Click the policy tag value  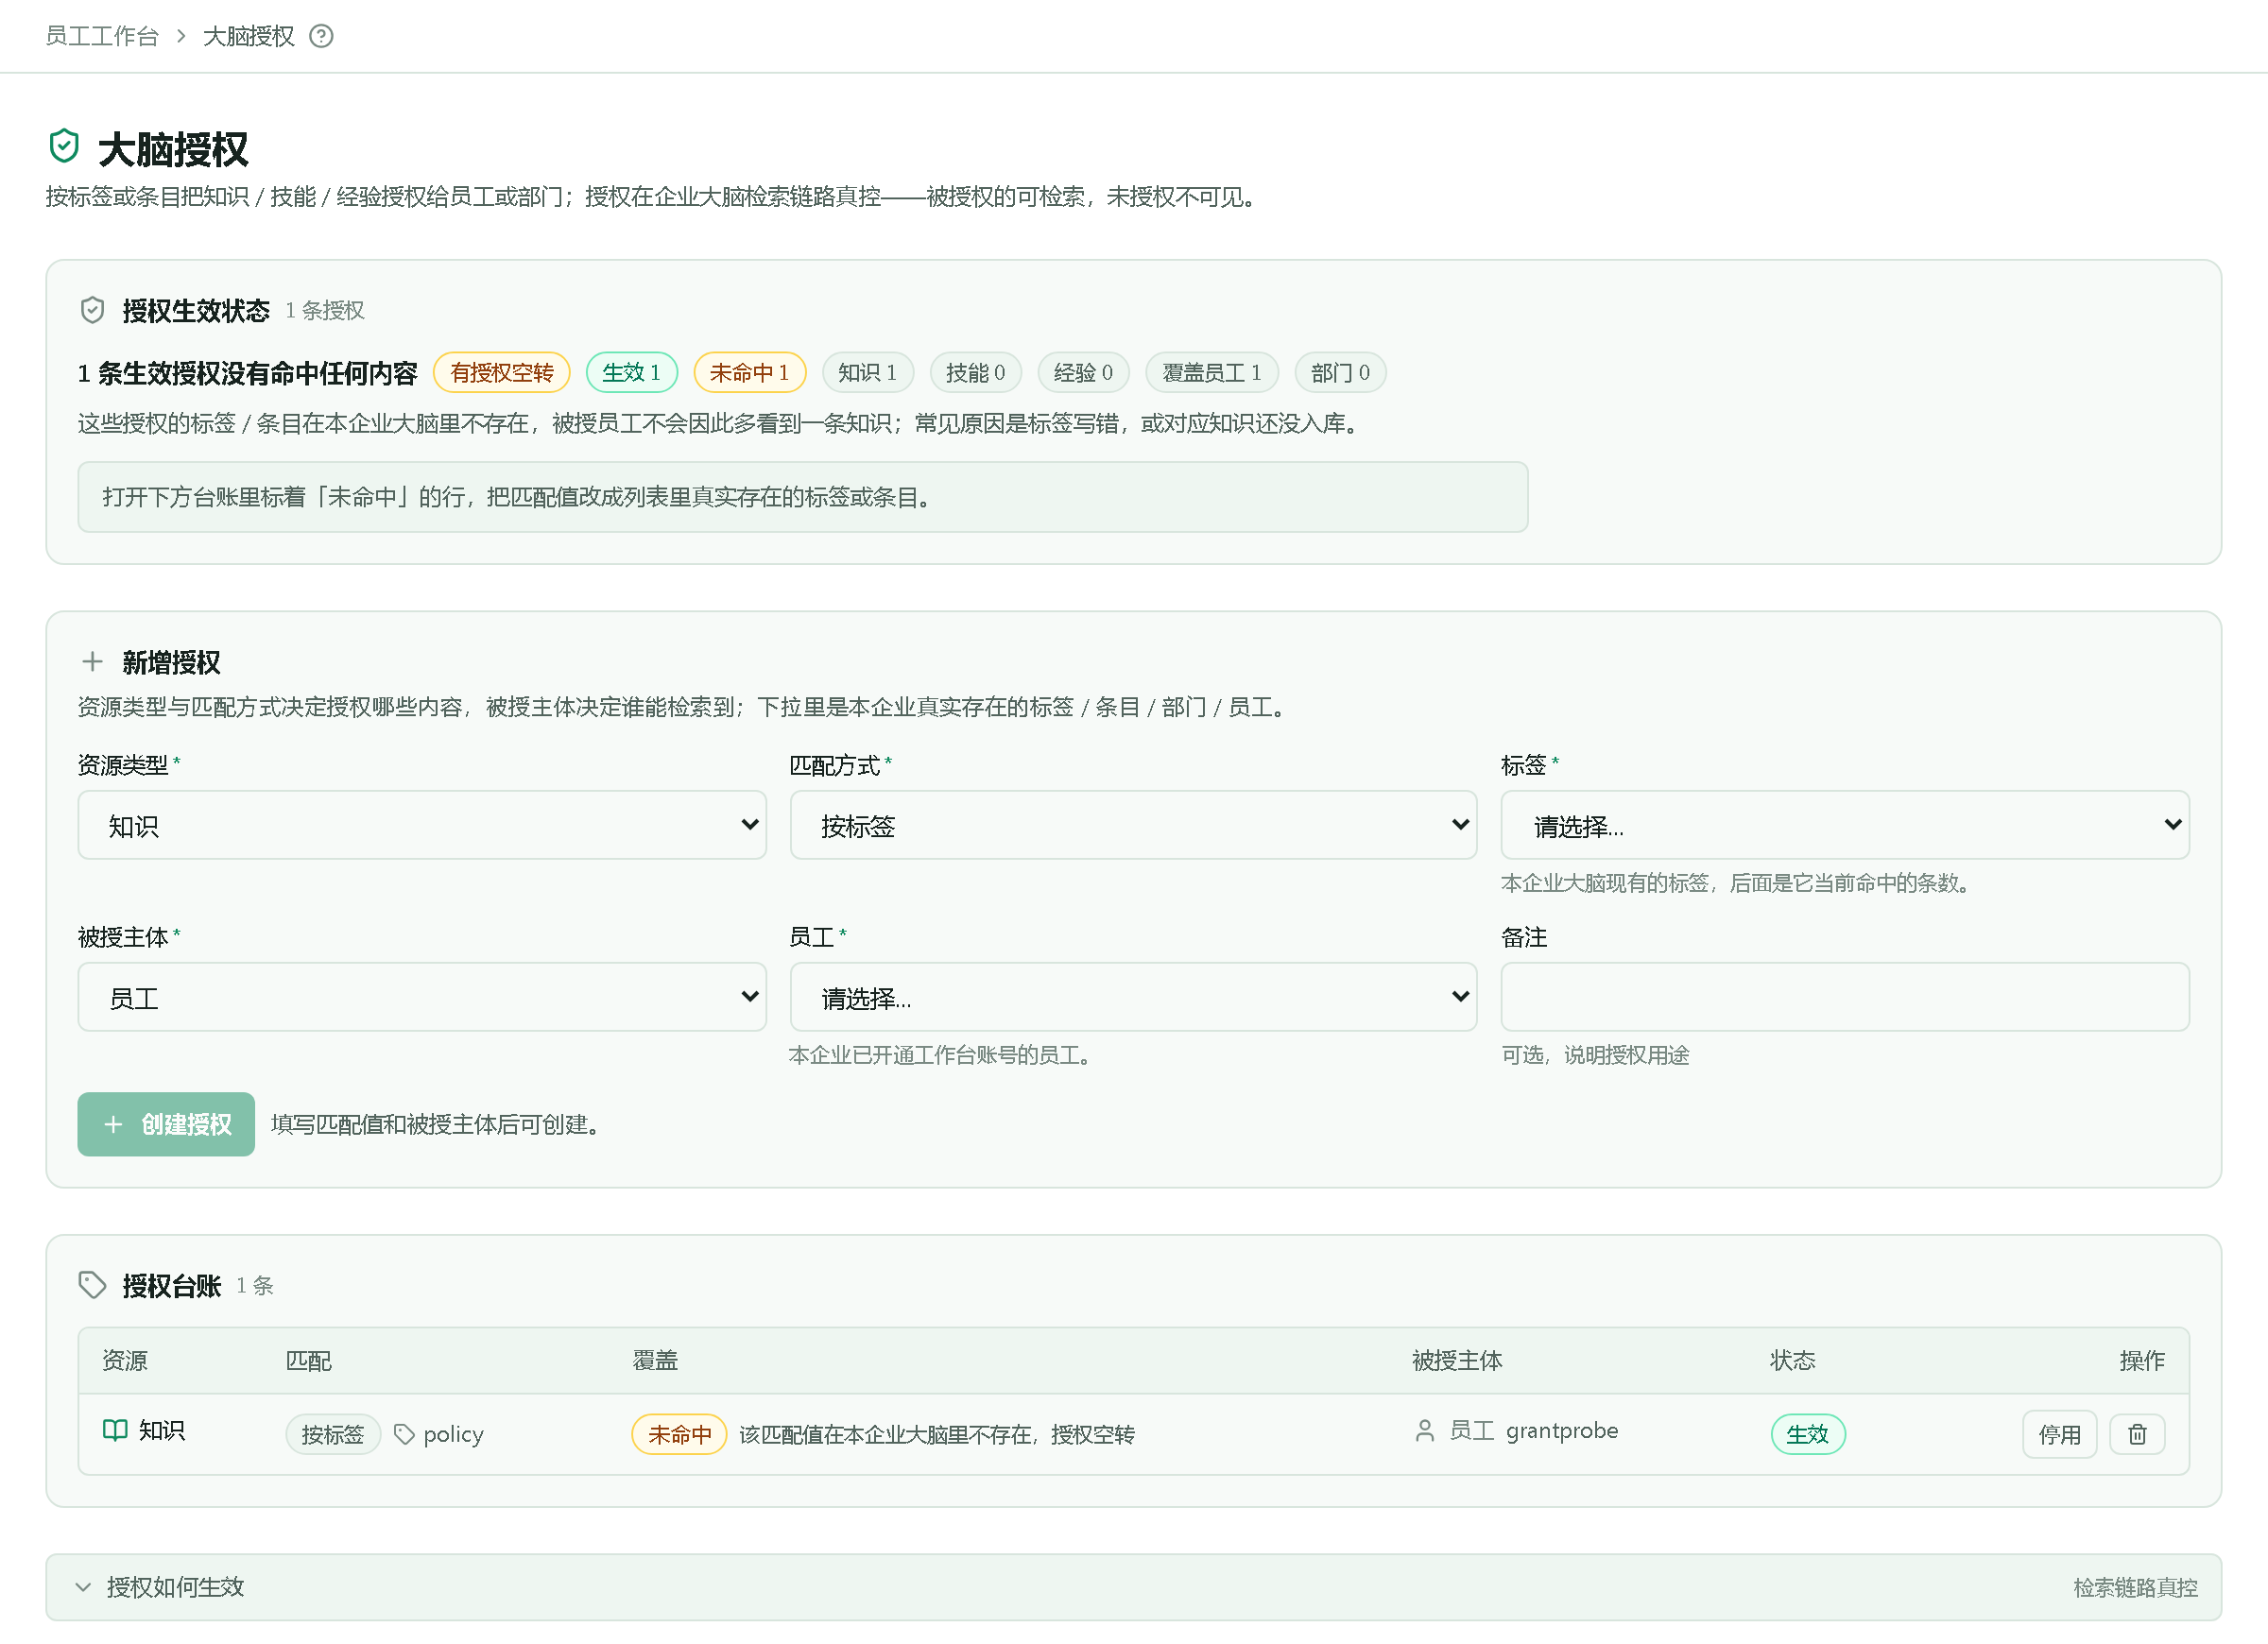pyautogui.click(x=453, y=1434)
